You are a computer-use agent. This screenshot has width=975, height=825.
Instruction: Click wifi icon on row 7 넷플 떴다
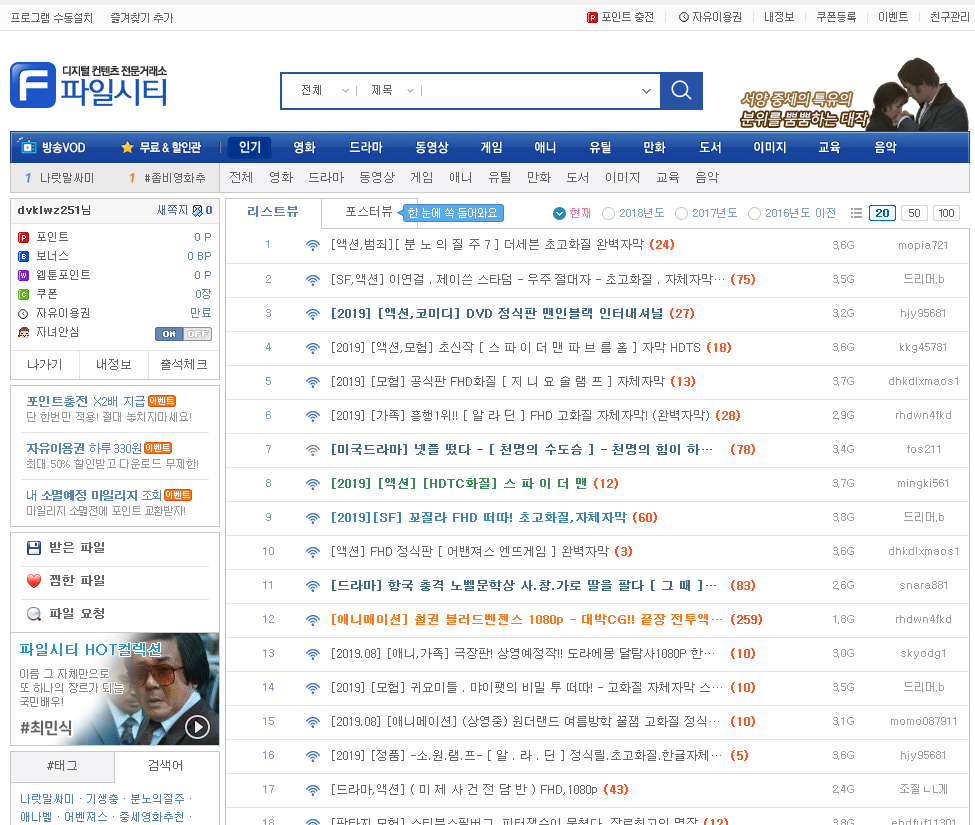coord(313,449)
